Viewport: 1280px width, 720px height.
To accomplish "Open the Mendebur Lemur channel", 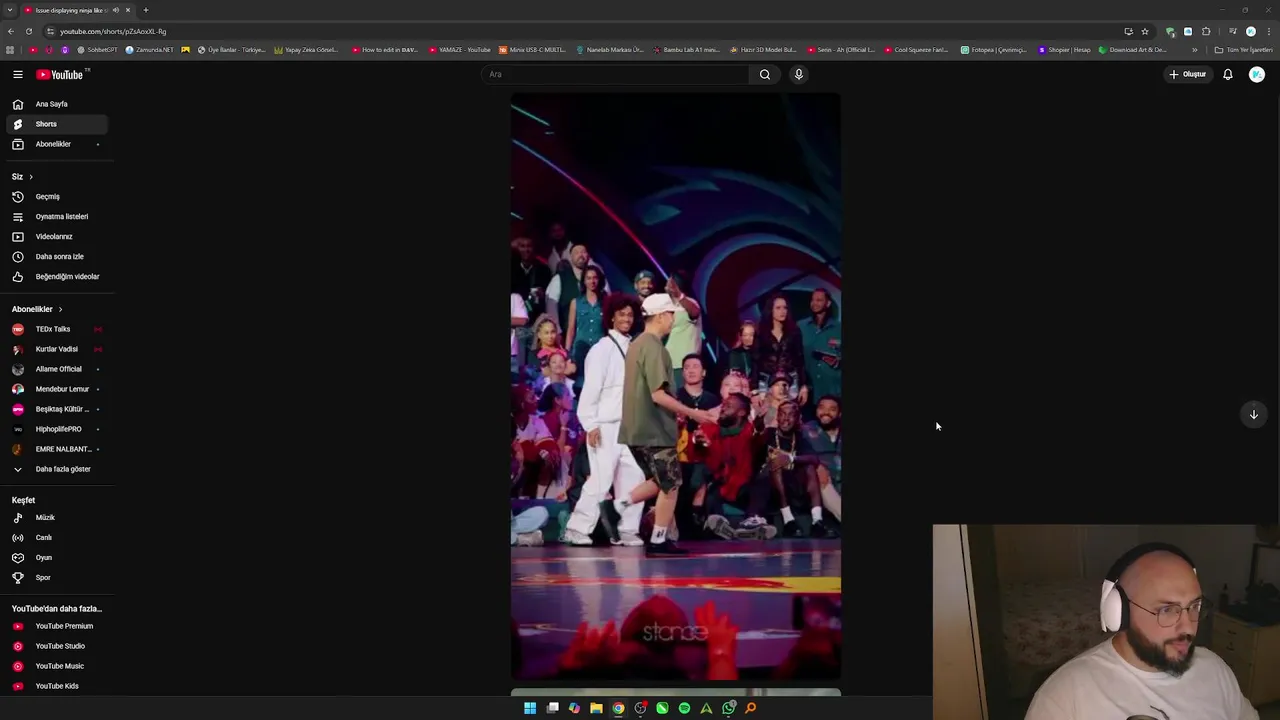I will (x=57, y=389).
